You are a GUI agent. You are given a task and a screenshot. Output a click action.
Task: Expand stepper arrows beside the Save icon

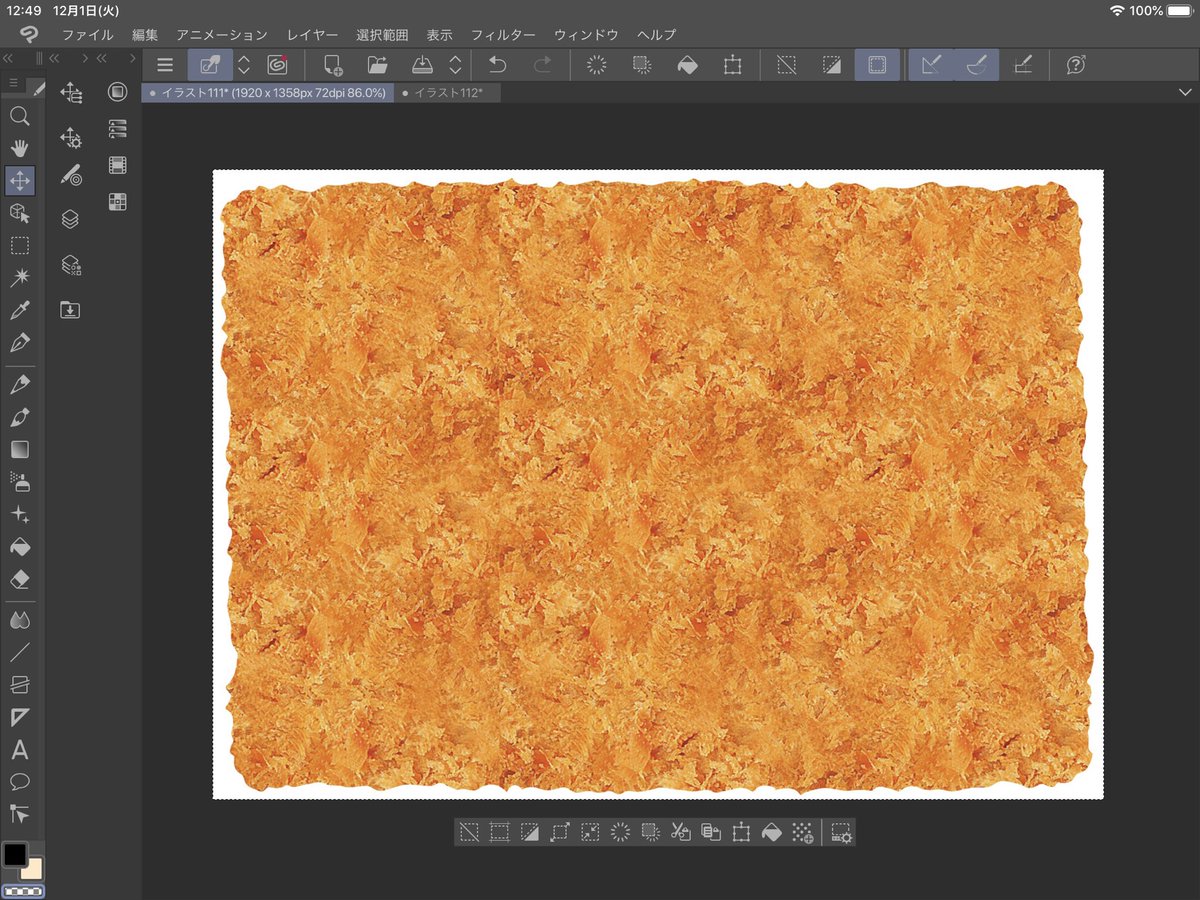tap(455, 66)
